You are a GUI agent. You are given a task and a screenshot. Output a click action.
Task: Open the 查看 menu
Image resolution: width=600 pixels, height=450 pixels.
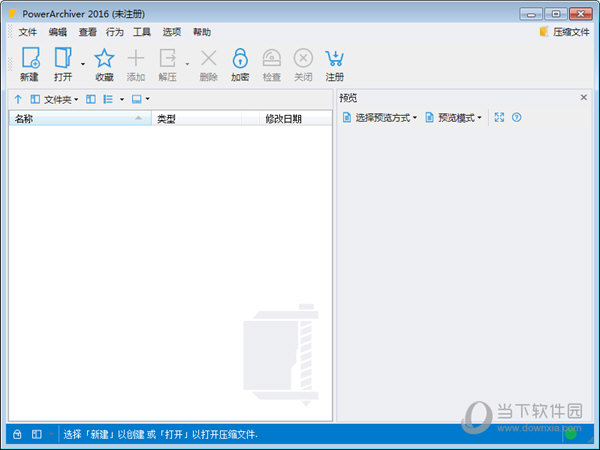(88, 32)
